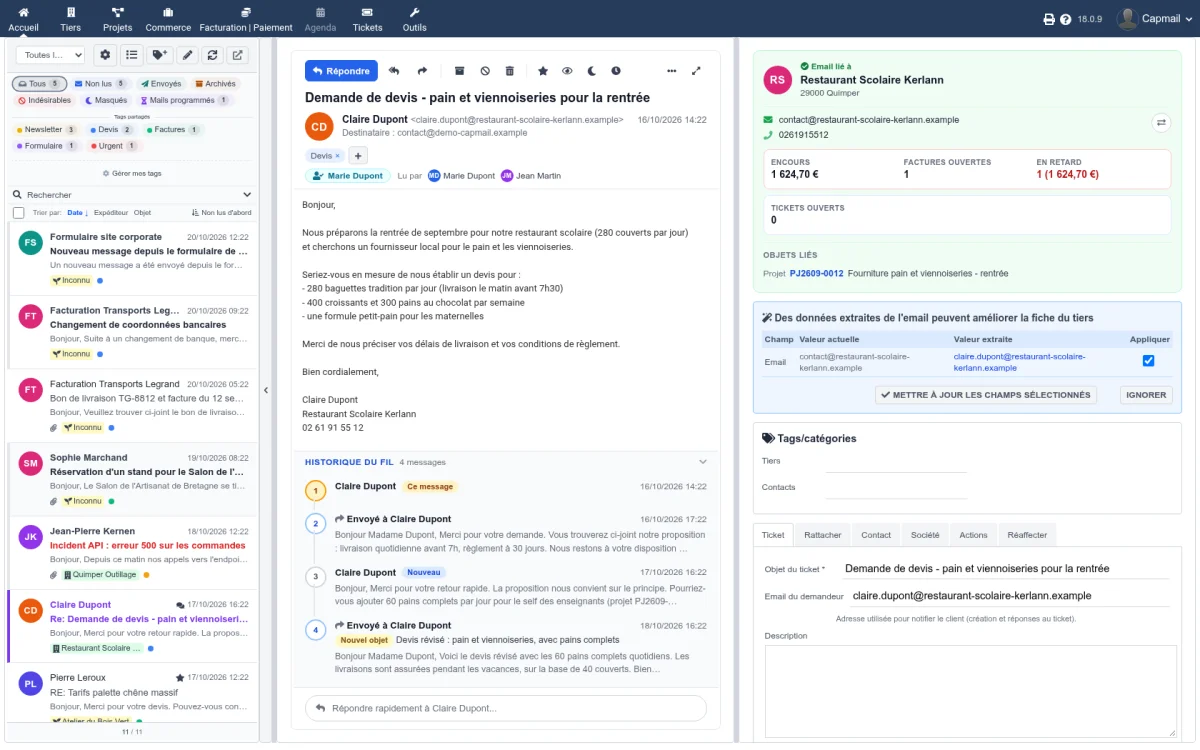Toggle the Envoyés filter chip
This screenshot has height=750, width=1200.
click(161, 84)
